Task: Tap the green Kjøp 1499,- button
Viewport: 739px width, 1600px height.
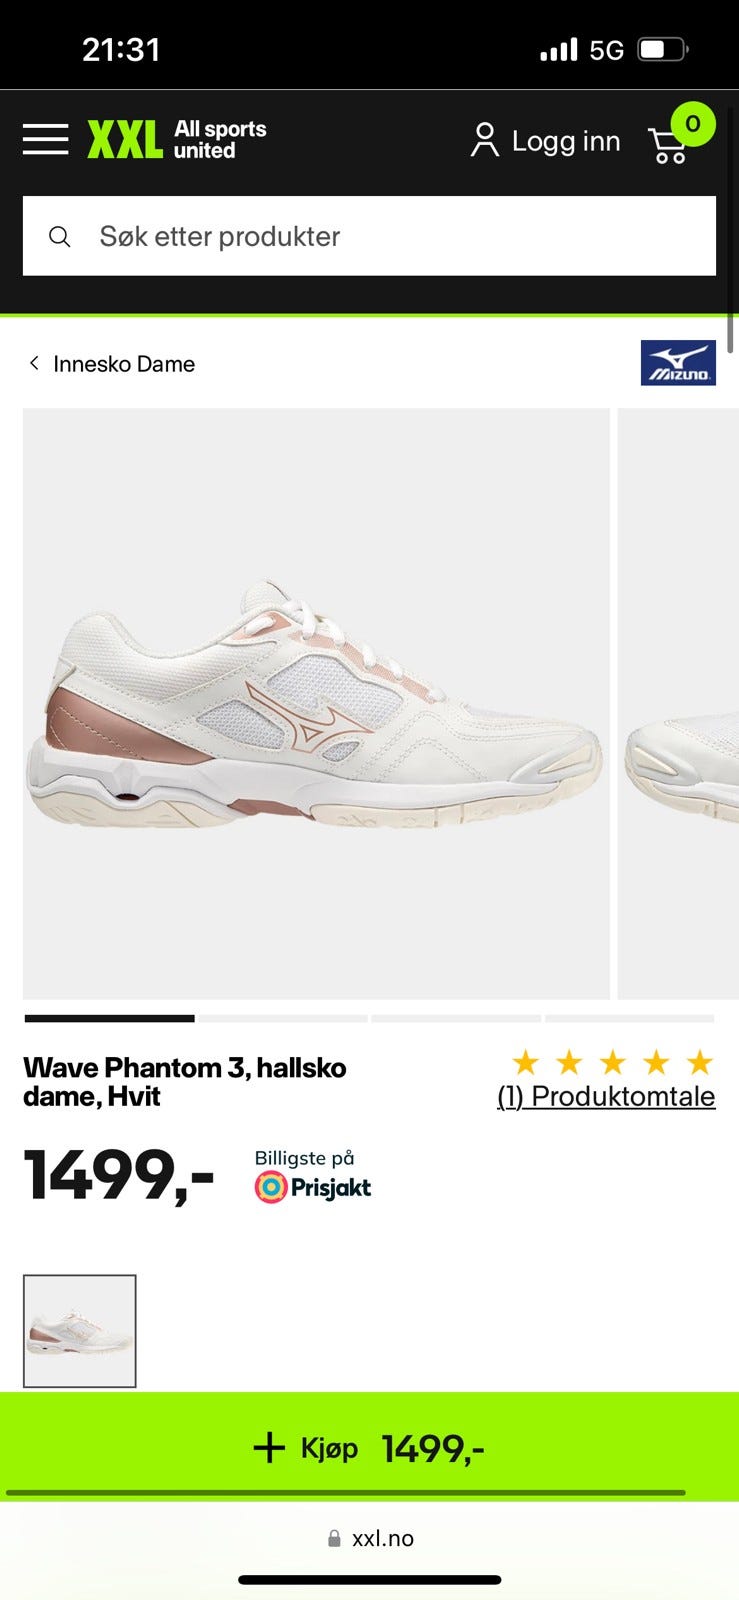Action: click(x=369, y=1447)
